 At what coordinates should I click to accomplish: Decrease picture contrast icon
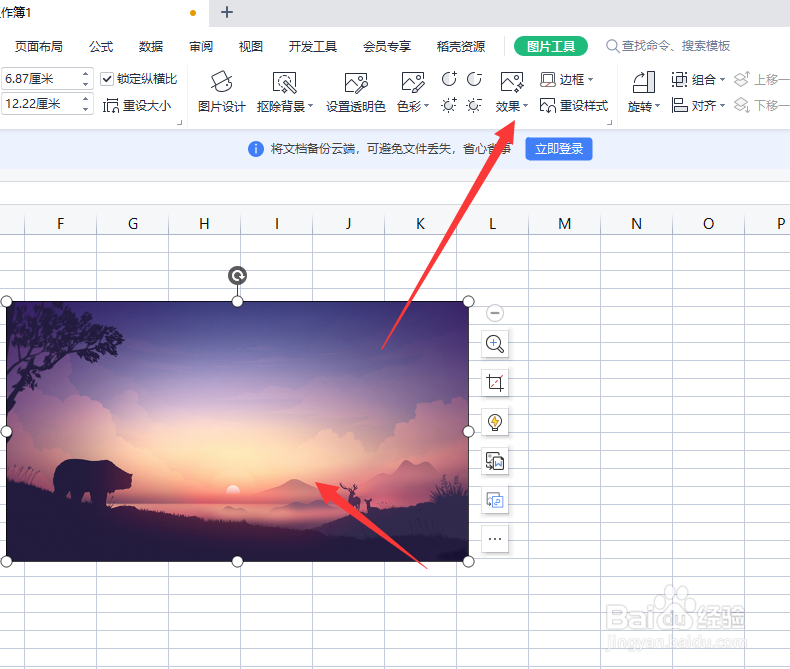[474, 79]
